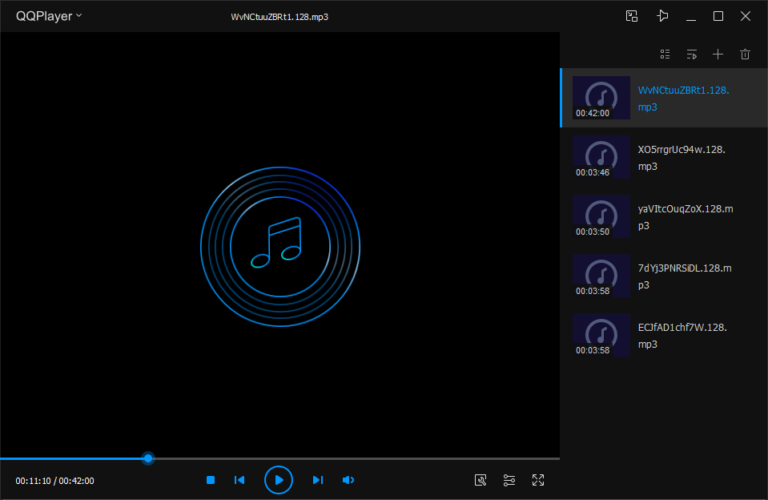Click thumbnail of ECJfAD1chf7W track
This screenshot has width=768, height=500.
(601, 334)
